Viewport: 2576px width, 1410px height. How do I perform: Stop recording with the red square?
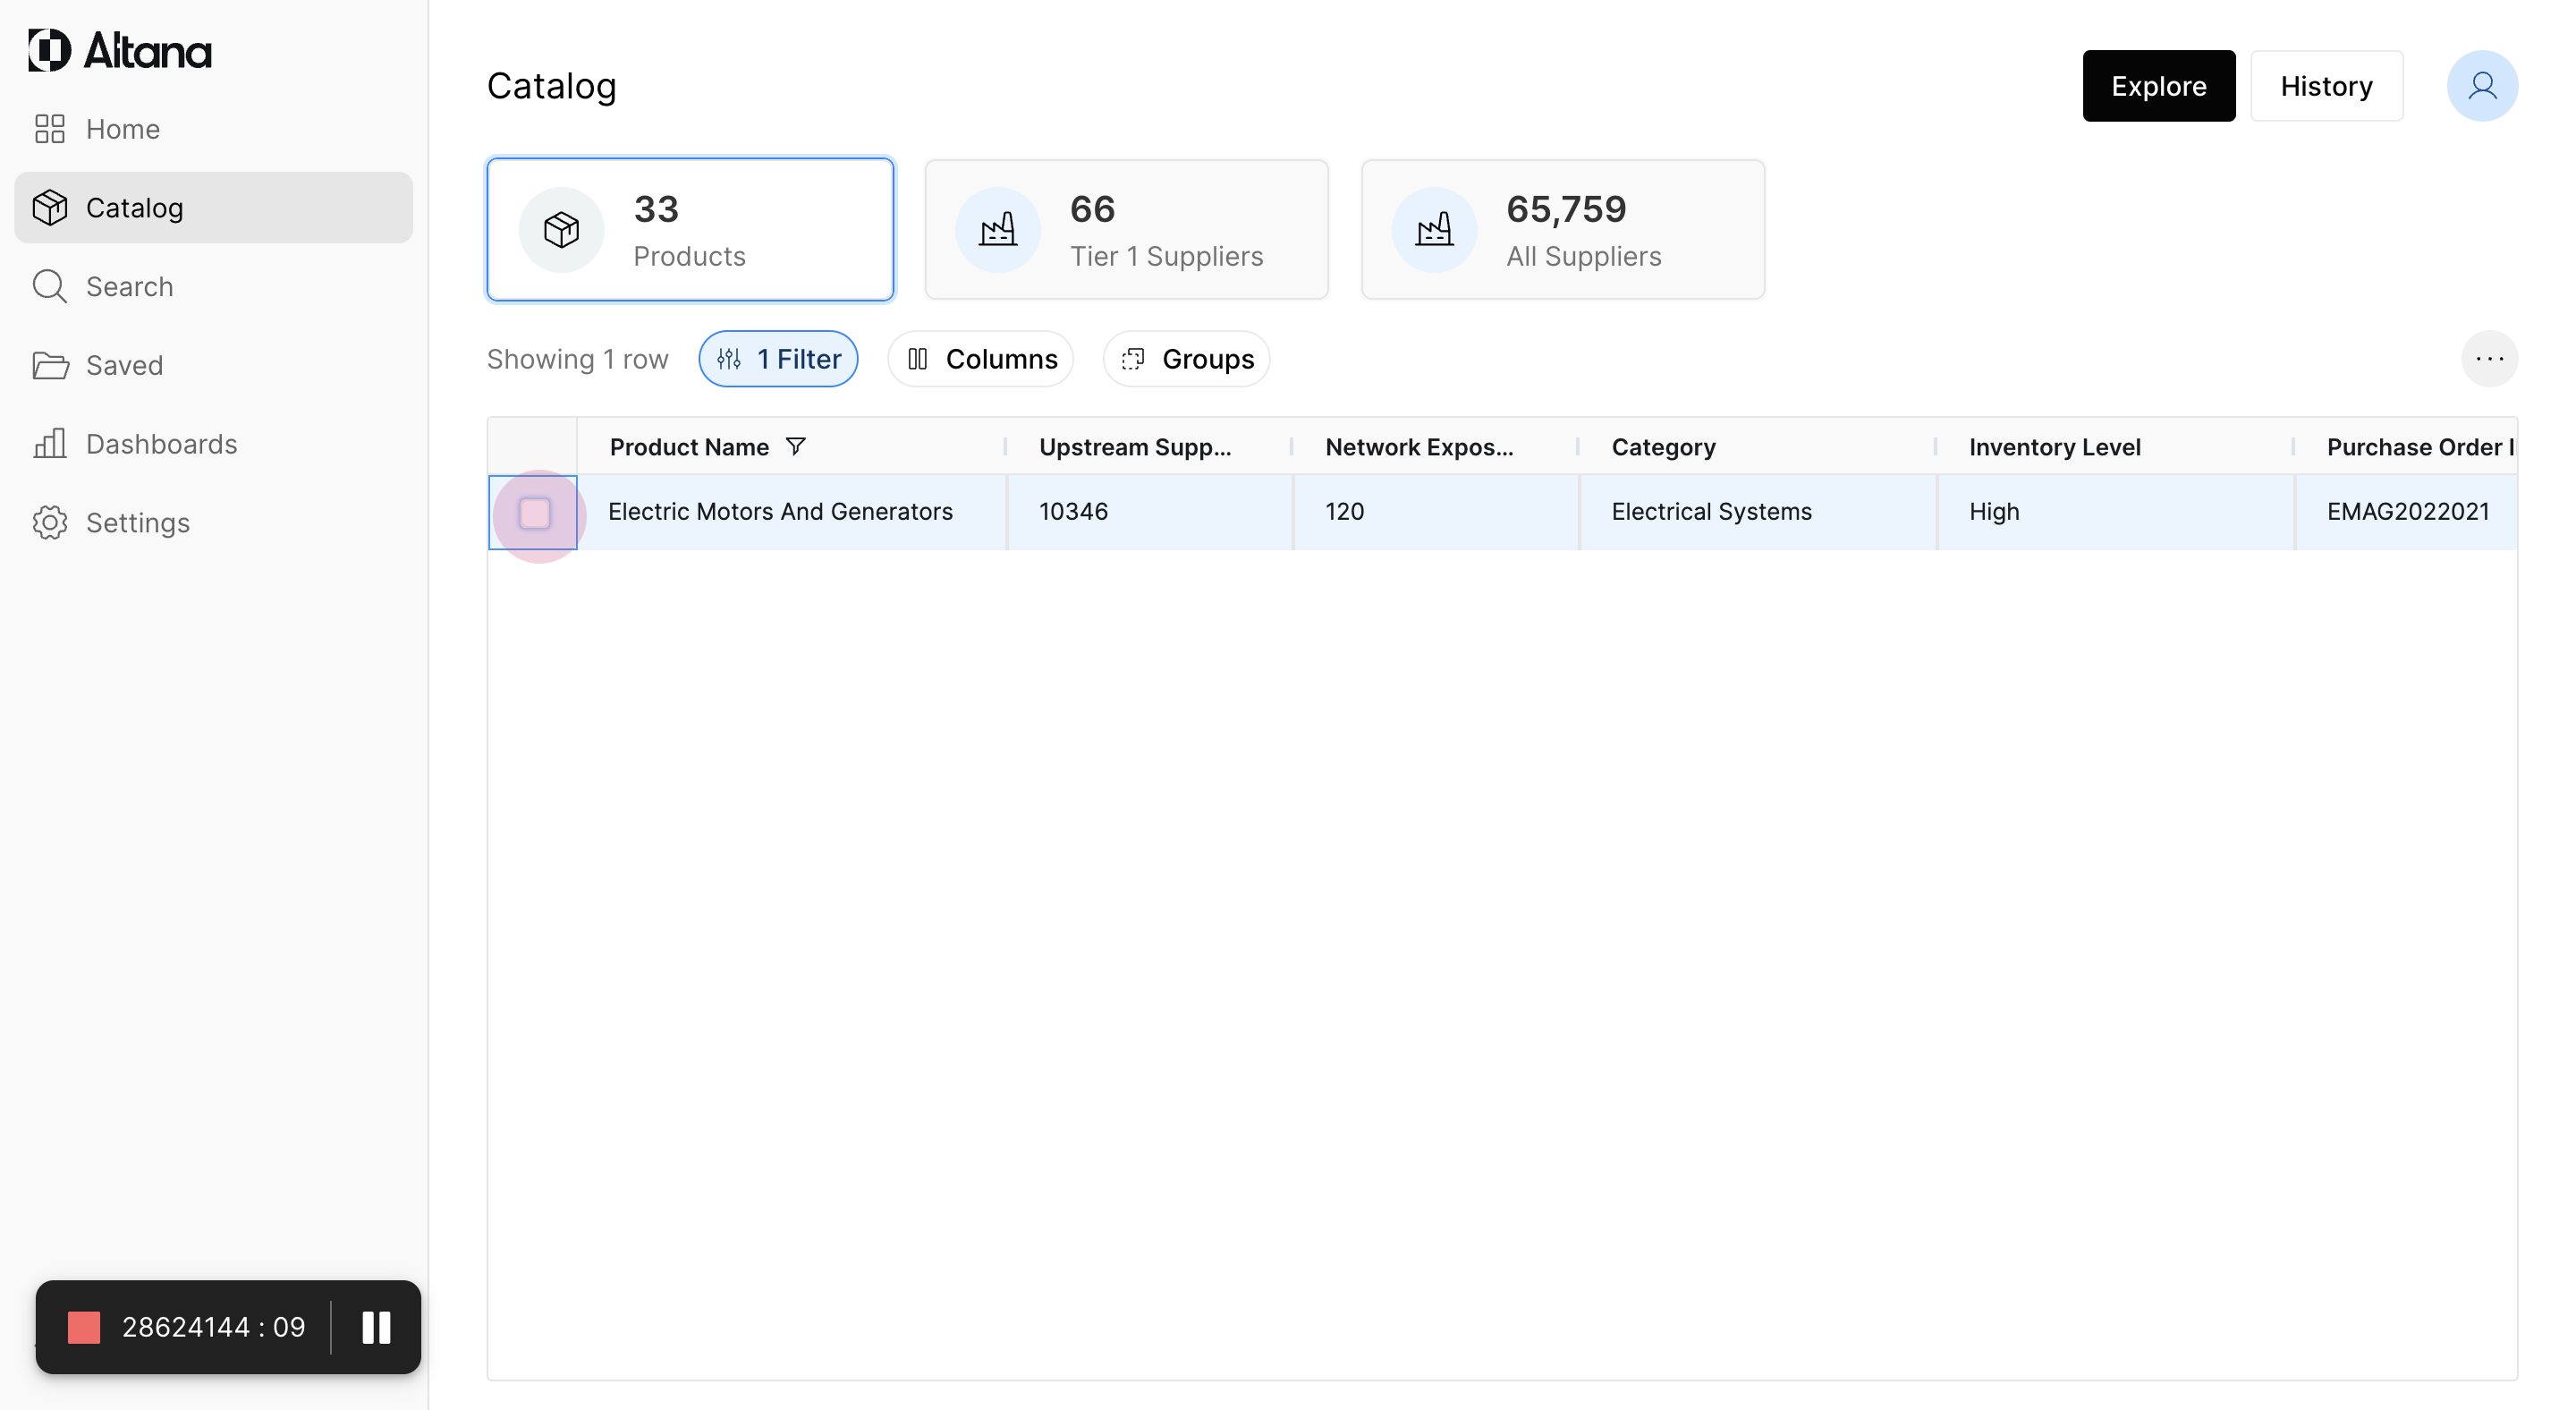tap(84, 1327)
